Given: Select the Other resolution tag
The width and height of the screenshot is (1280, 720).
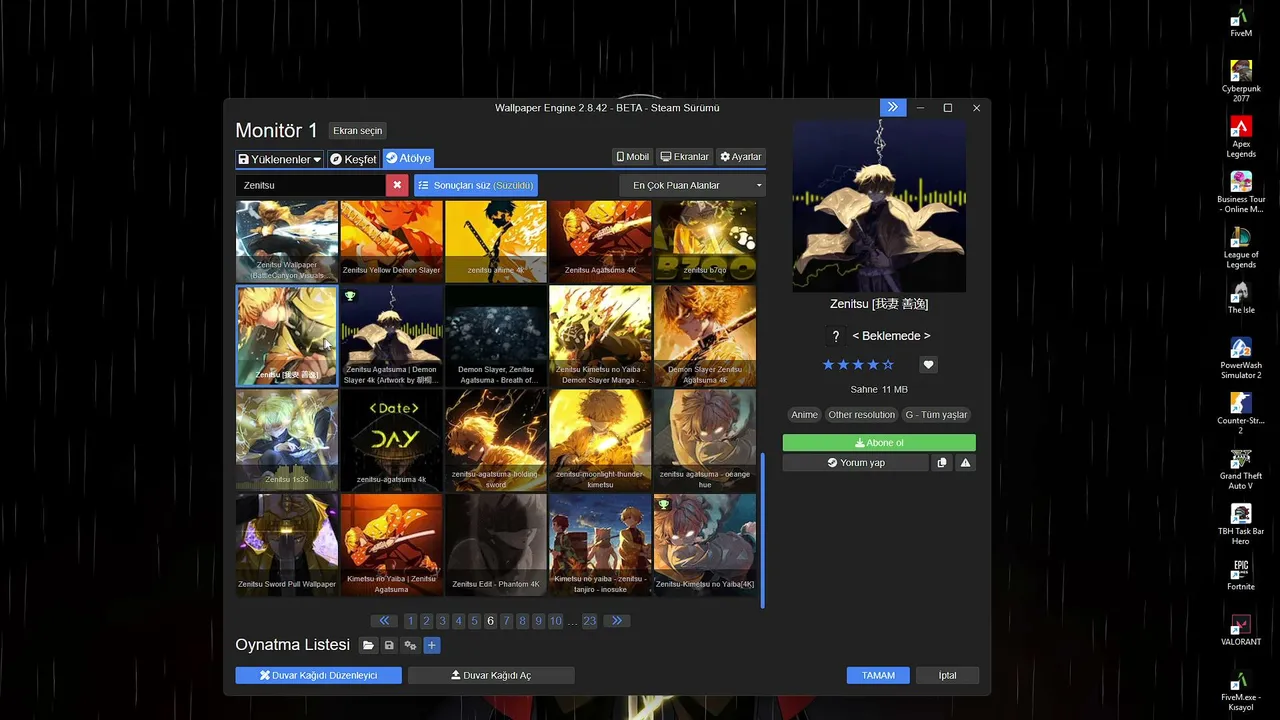Looking at the screenshot, I should tap(861, 415).
